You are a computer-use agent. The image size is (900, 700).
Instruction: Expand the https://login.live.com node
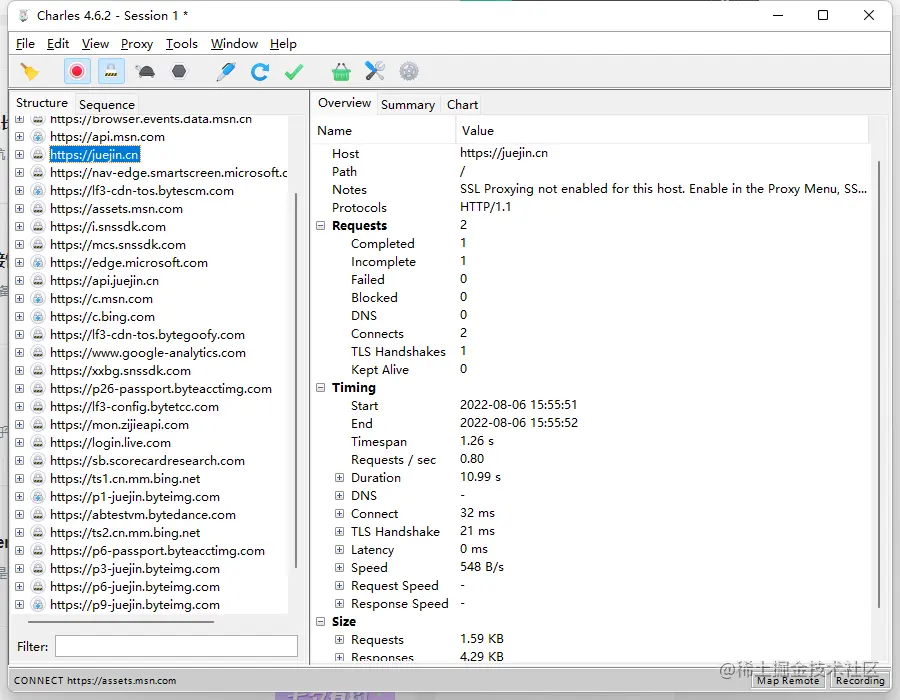pyautogui.click(x=20, y=442)
